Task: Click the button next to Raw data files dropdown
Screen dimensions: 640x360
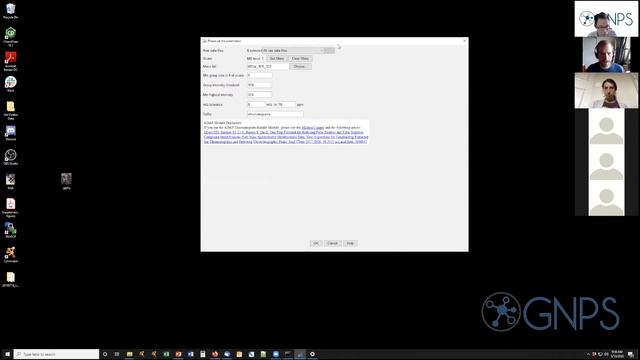Action: point(330,50)
